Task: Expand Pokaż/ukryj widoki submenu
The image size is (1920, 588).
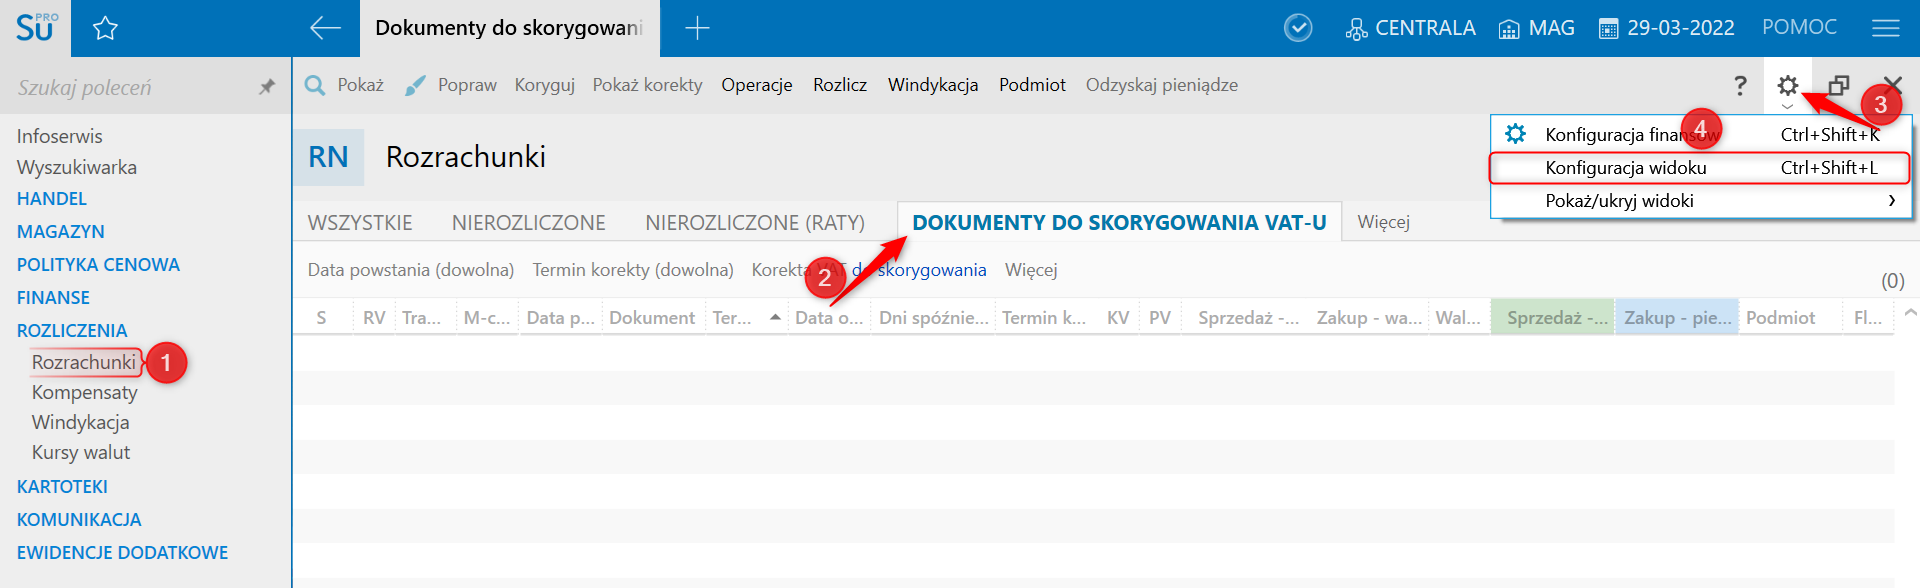Action: click(1701, 201)
